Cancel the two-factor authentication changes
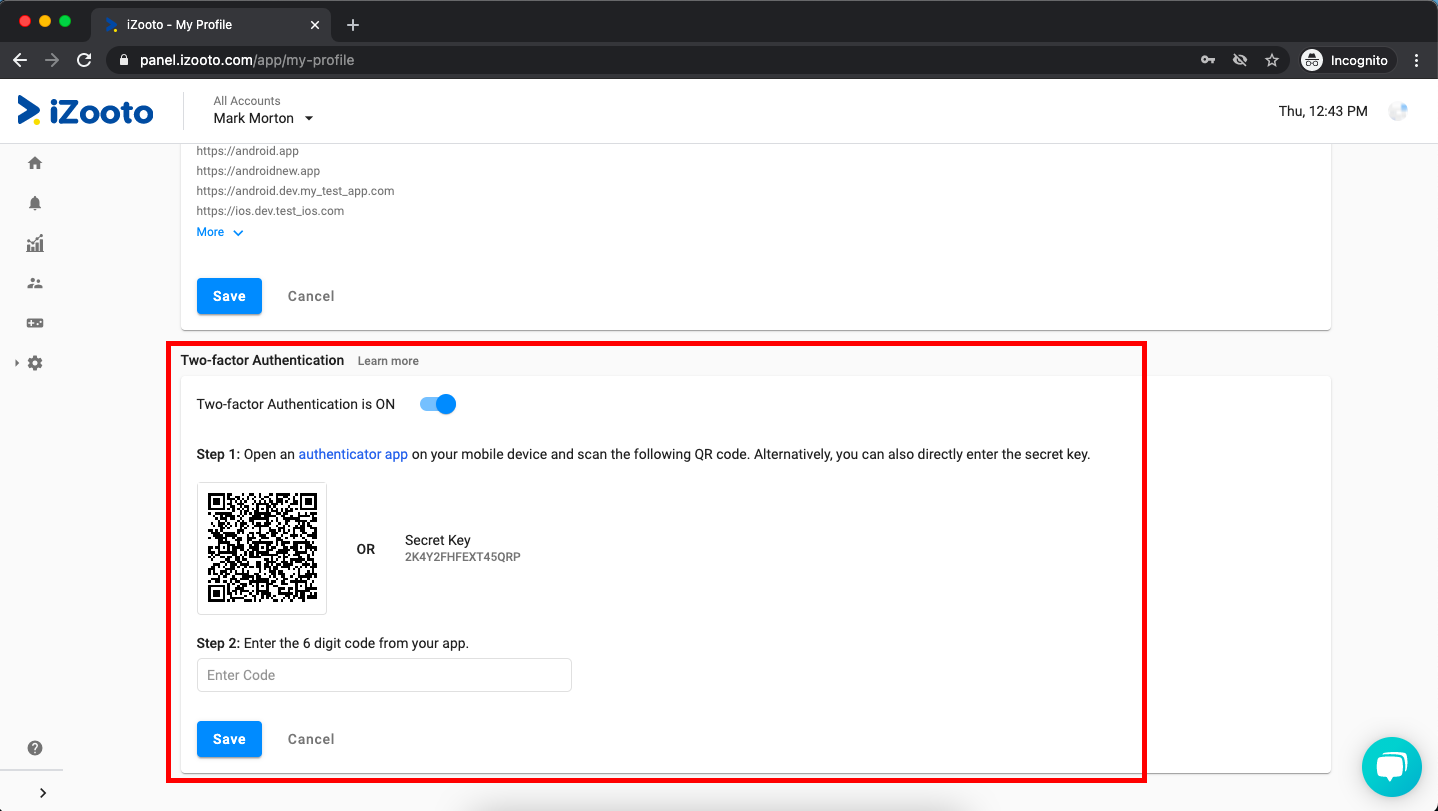 coord(311,739)
